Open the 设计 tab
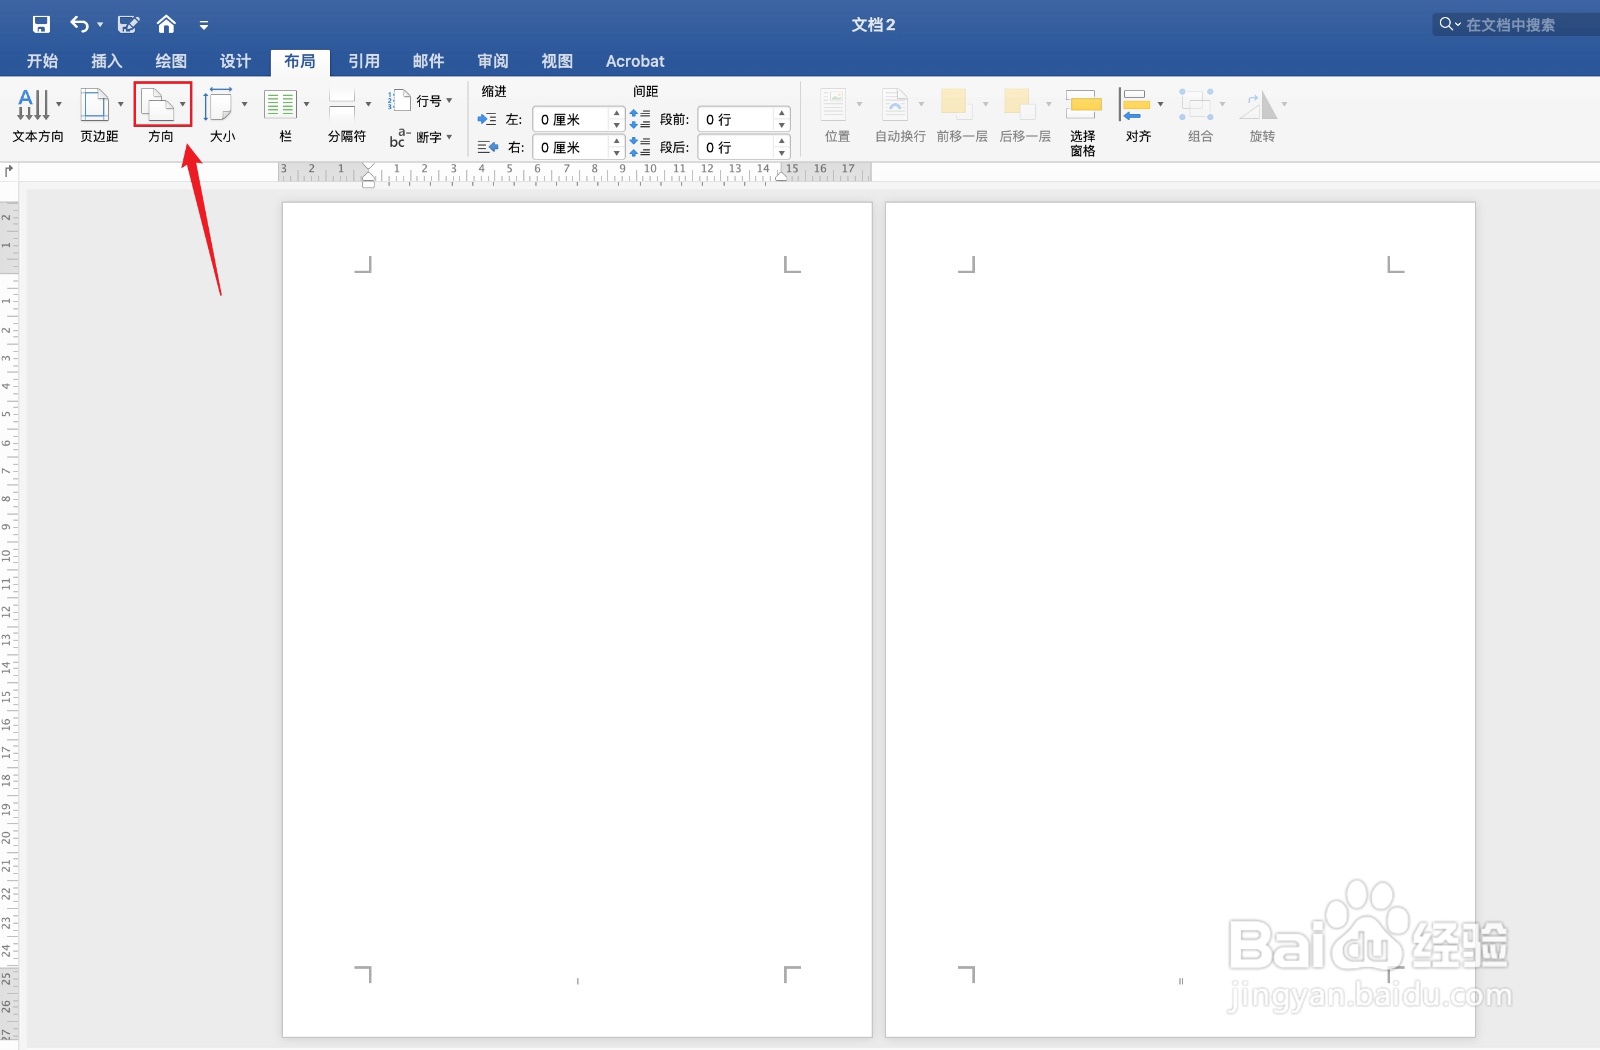This screenshot has width=1600, height=1050. coord(235,61)
